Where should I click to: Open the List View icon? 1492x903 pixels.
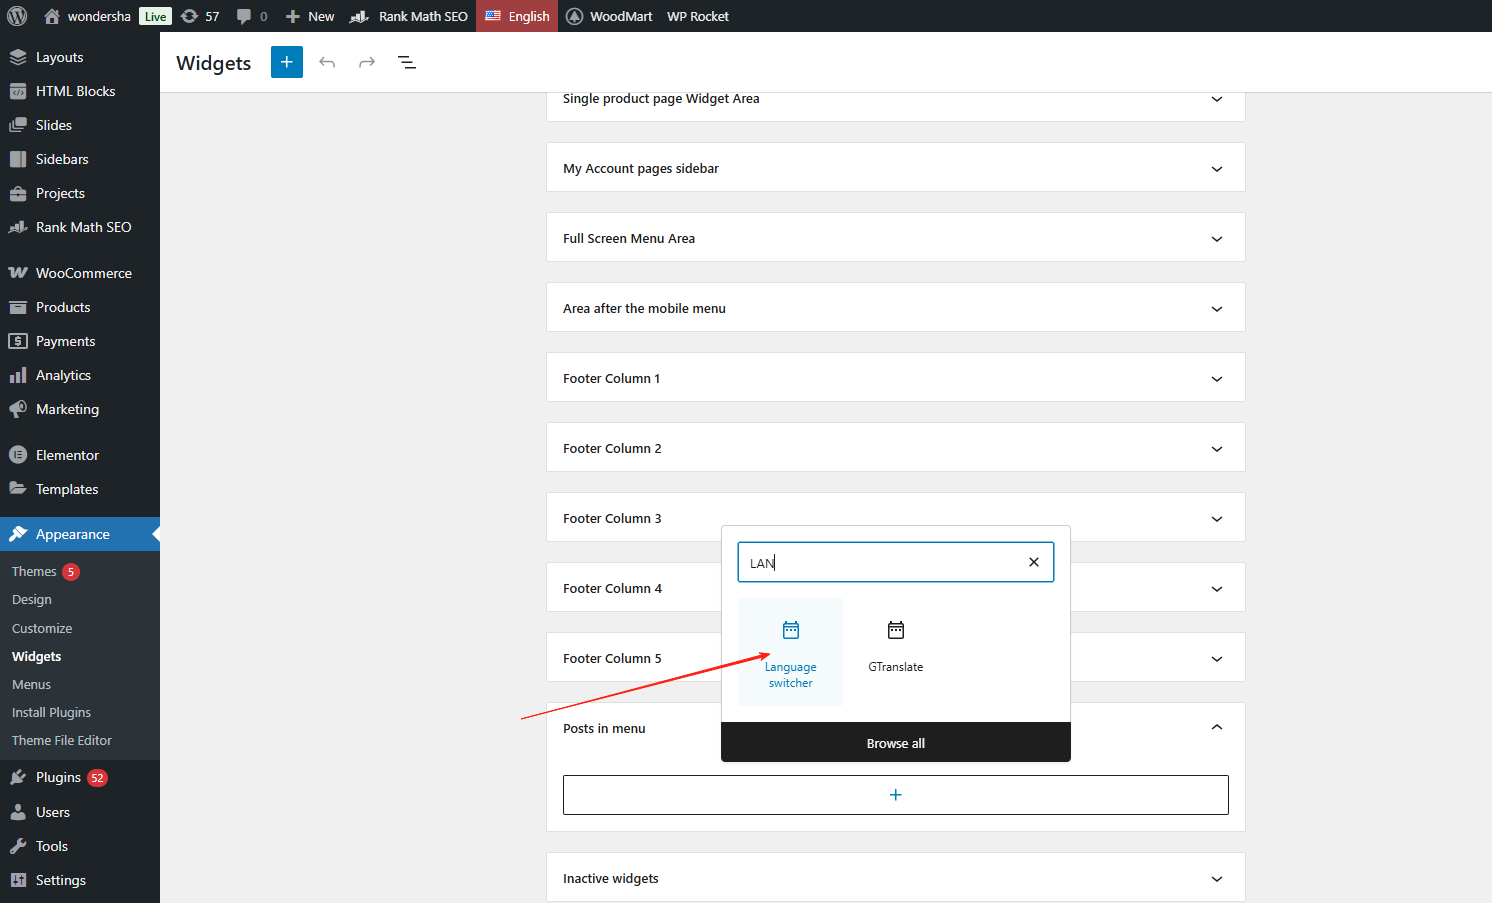pyautogui.click(x=407, y=62)
